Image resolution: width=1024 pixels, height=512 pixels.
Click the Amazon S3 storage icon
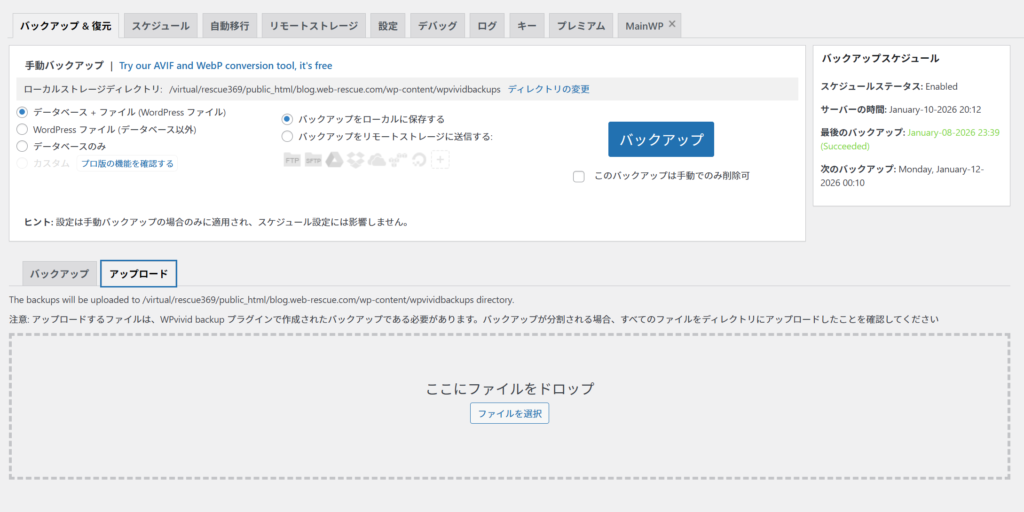(x=397, y=160)
